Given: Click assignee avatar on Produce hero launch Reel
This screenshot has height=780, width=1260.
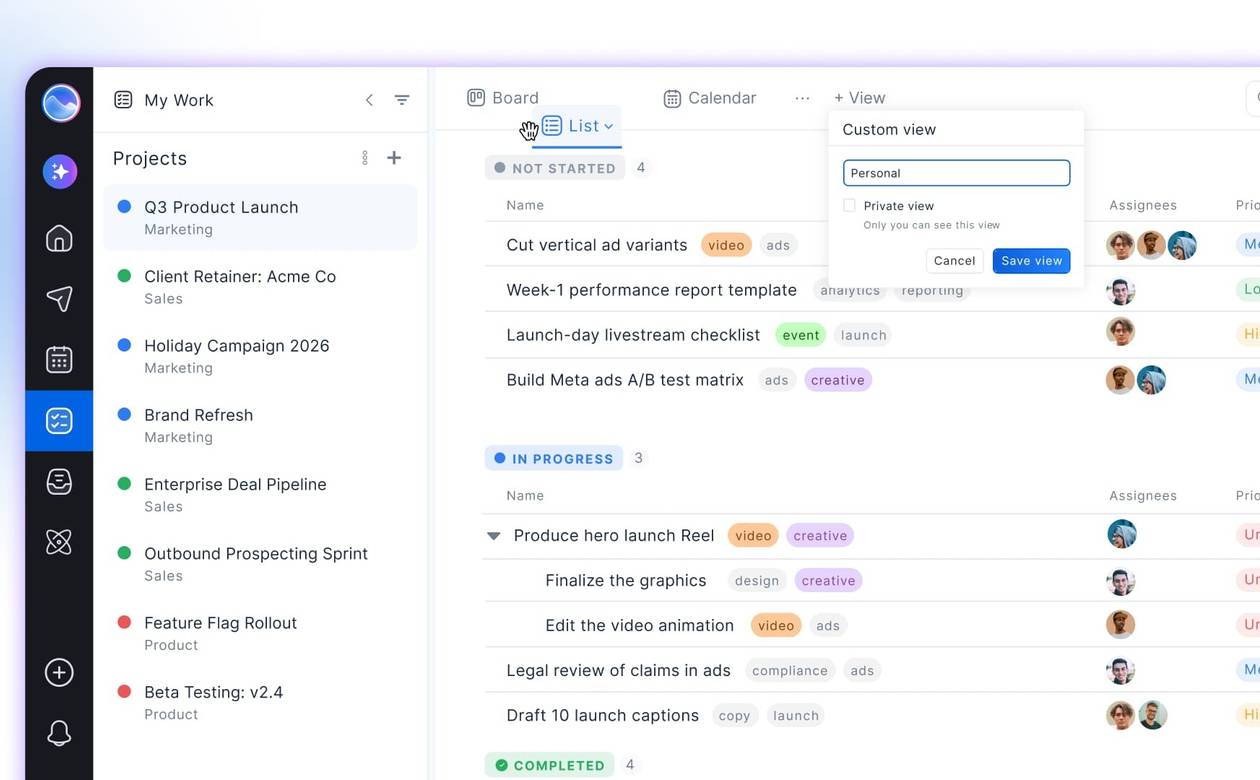Looking at the screenshot, I should [1122, 534].
